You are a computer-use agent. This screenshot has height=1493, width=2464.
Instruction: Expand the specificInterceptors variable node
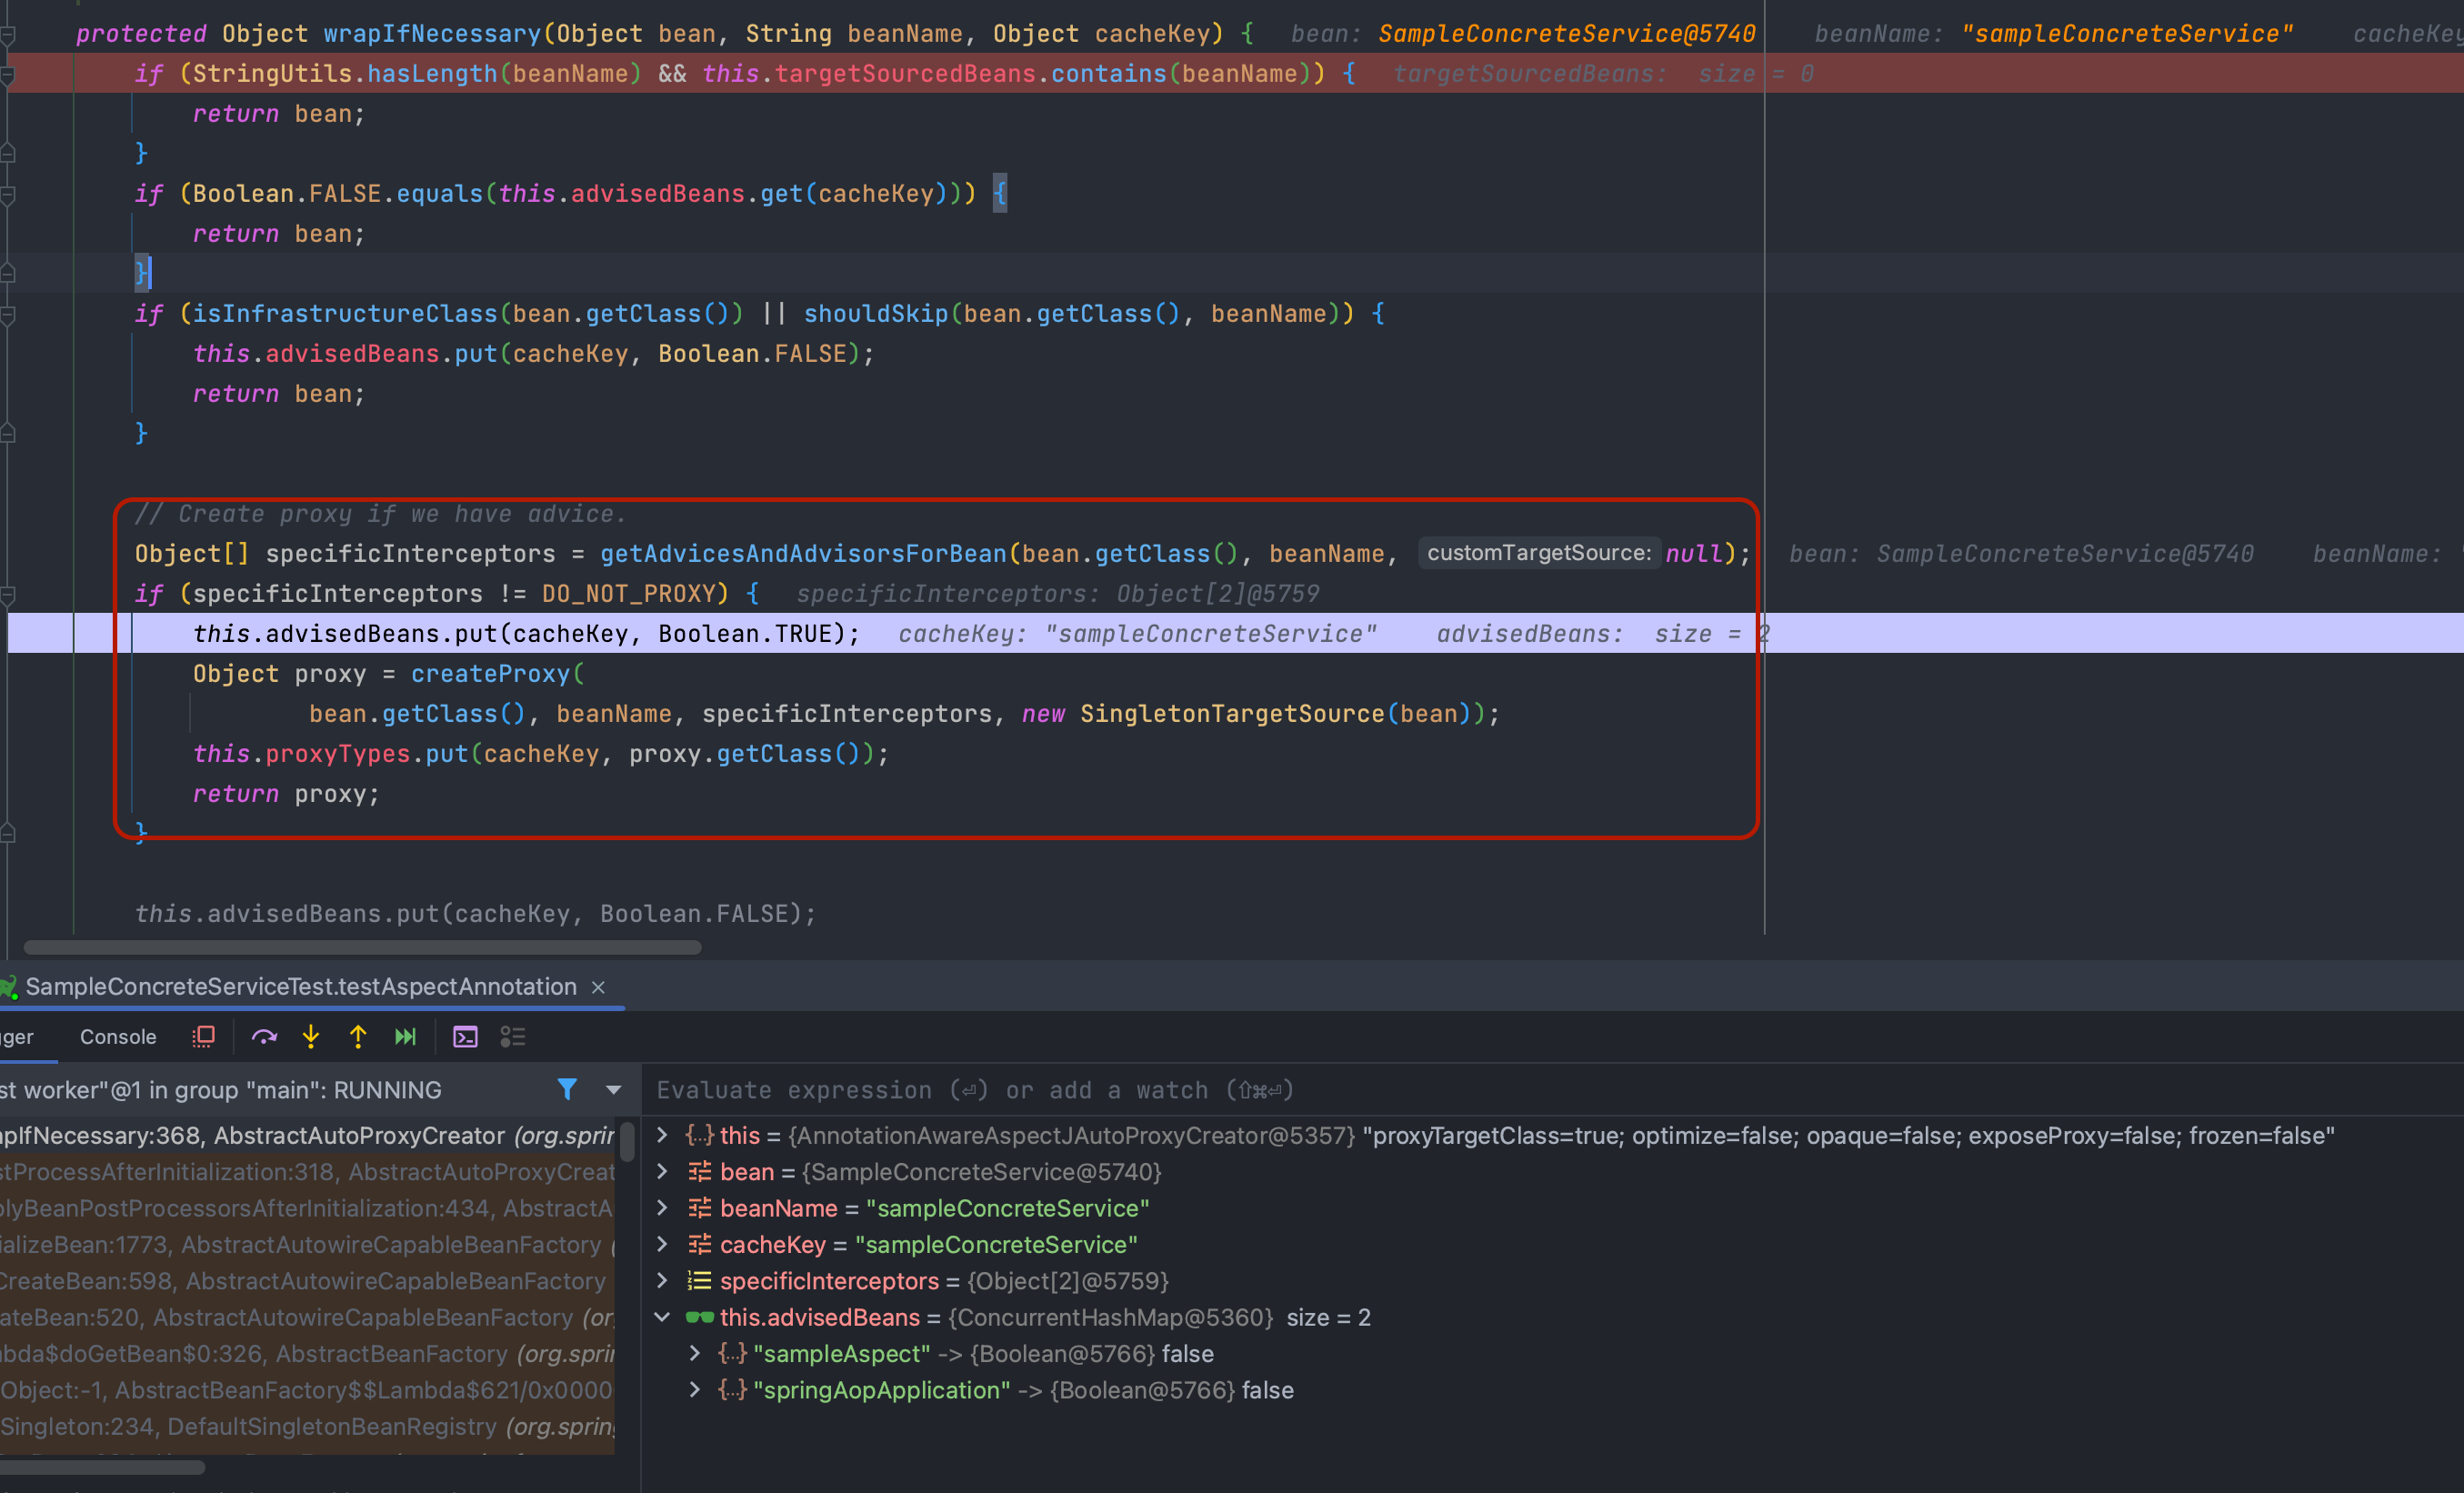(662, 1281)
